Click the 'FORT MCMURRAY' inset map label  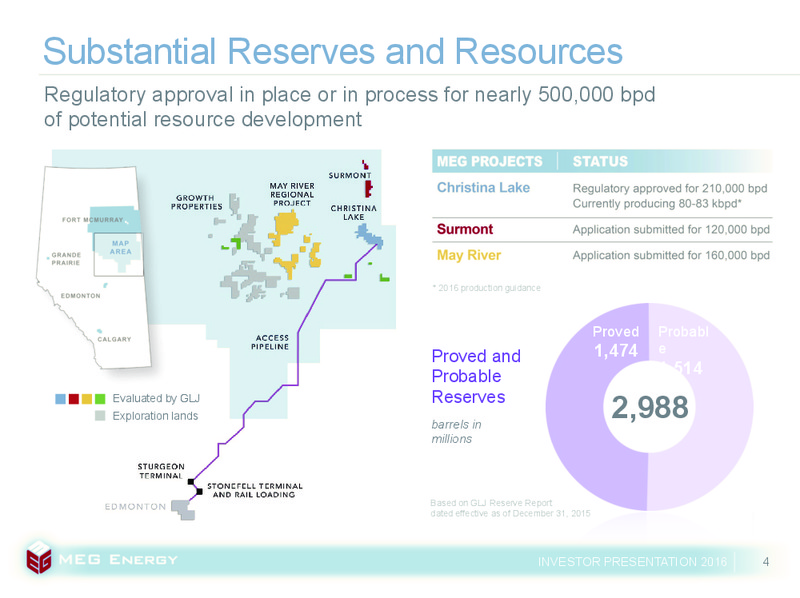point(92,220)
